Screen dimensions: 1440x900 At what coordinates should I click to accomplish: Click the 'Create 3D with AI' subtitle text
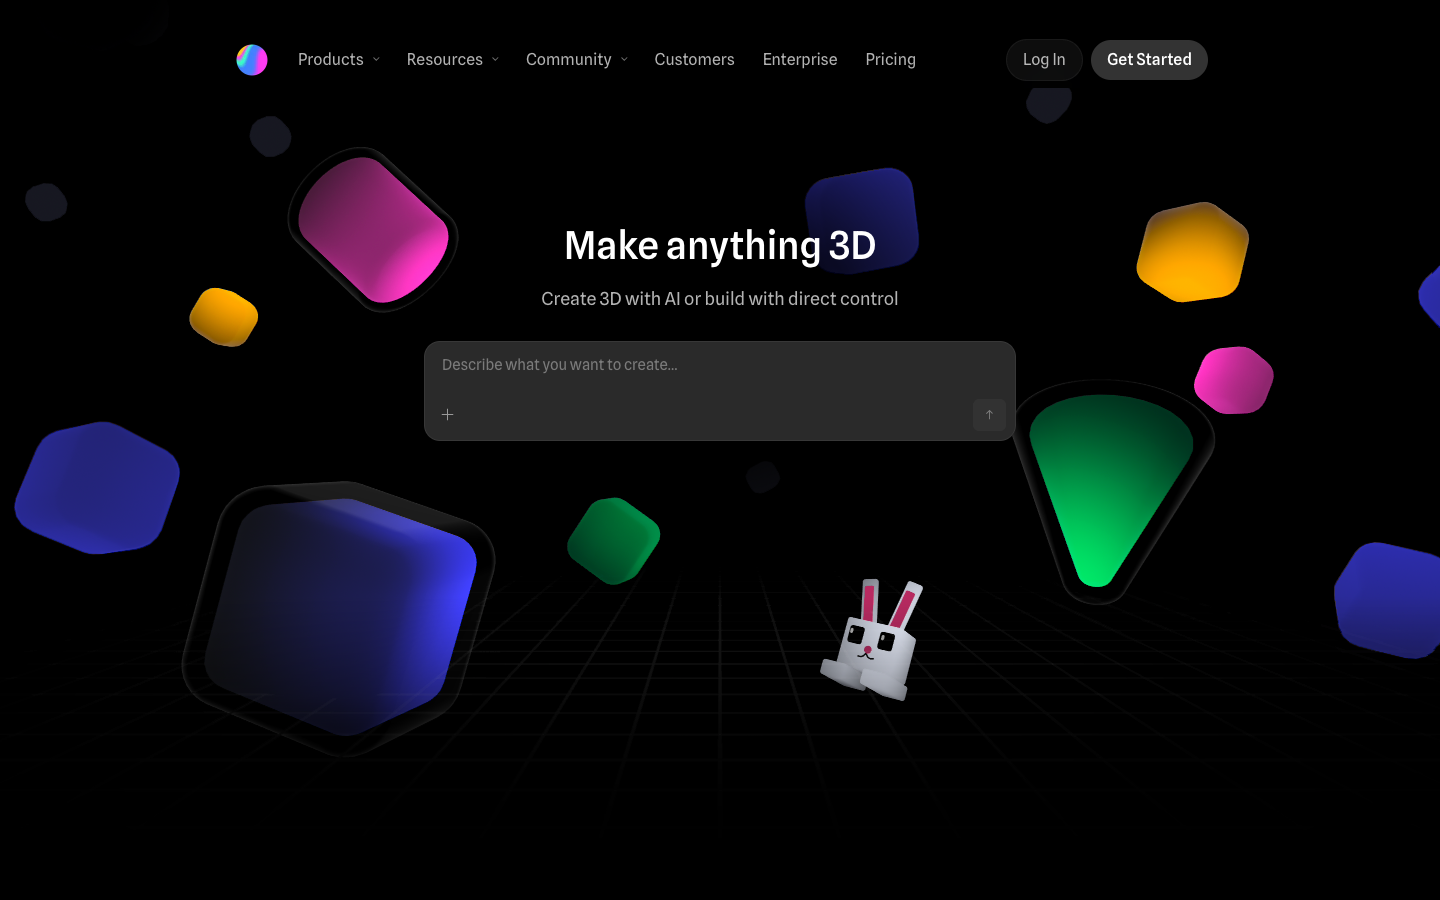coord(720,299)
